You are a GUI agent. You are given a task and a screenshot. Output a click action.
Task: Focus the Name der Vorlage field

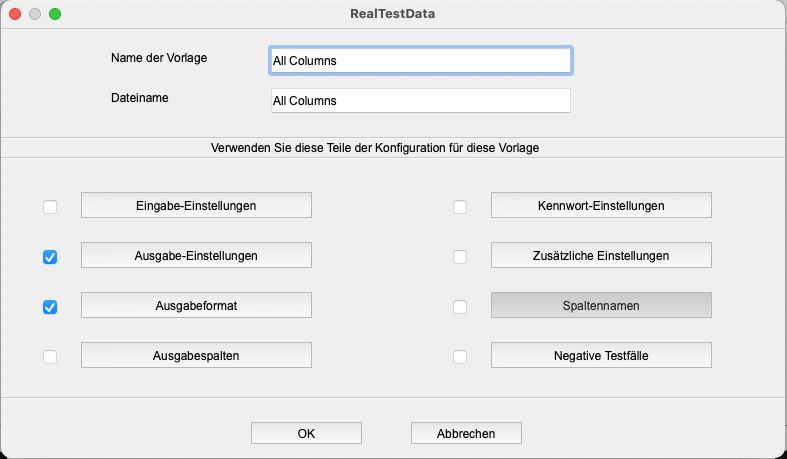point(421,61)
